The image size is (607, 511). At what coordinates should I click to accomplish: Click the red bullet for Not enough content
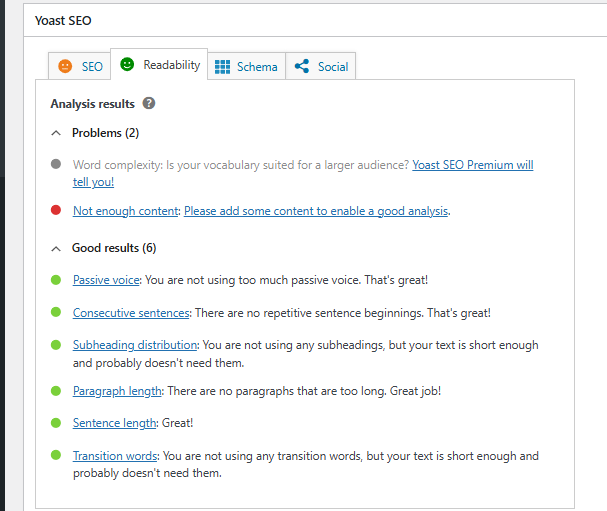[x=55, y=210]
